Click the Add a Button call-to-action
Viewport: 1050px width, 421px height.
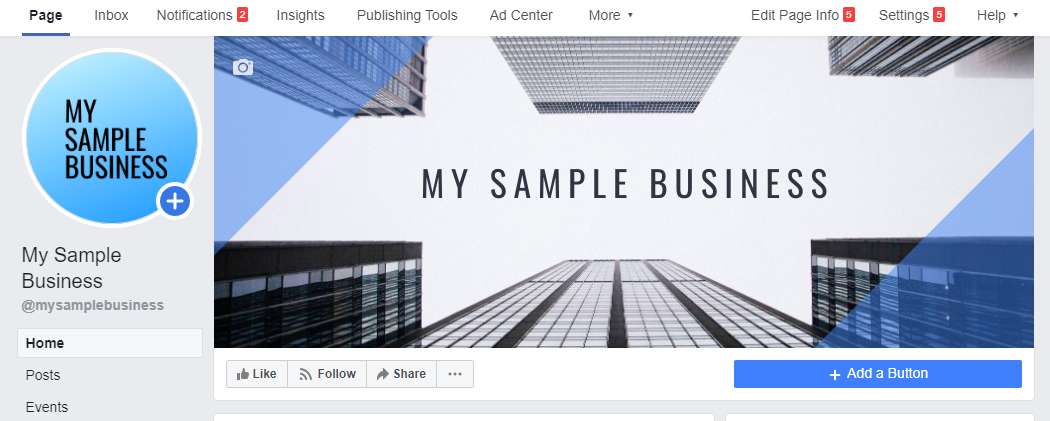click(x=877, y=374)
